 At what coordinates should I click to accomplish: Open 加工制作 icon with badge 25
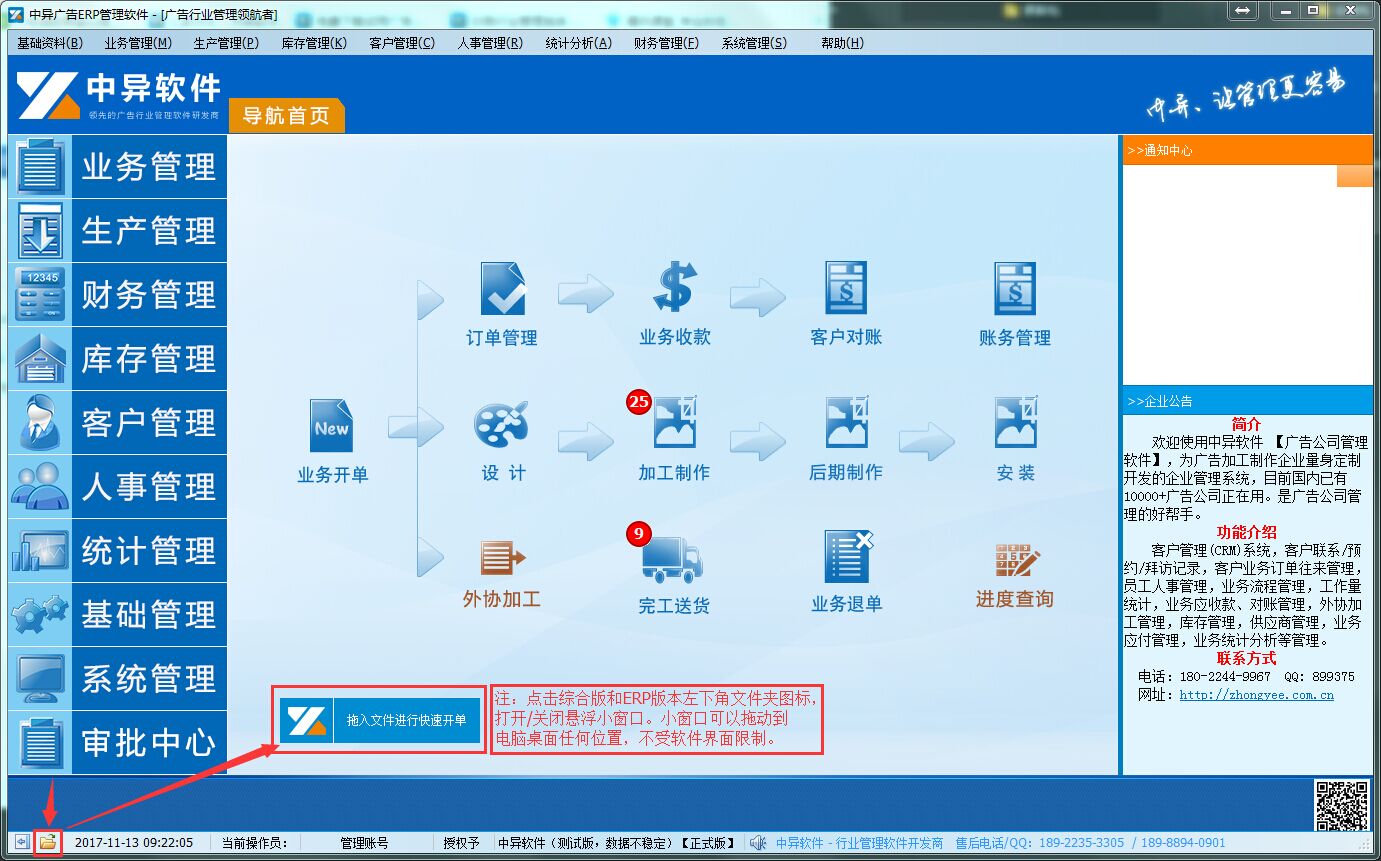pyautogui.click(x=674, y=422)
